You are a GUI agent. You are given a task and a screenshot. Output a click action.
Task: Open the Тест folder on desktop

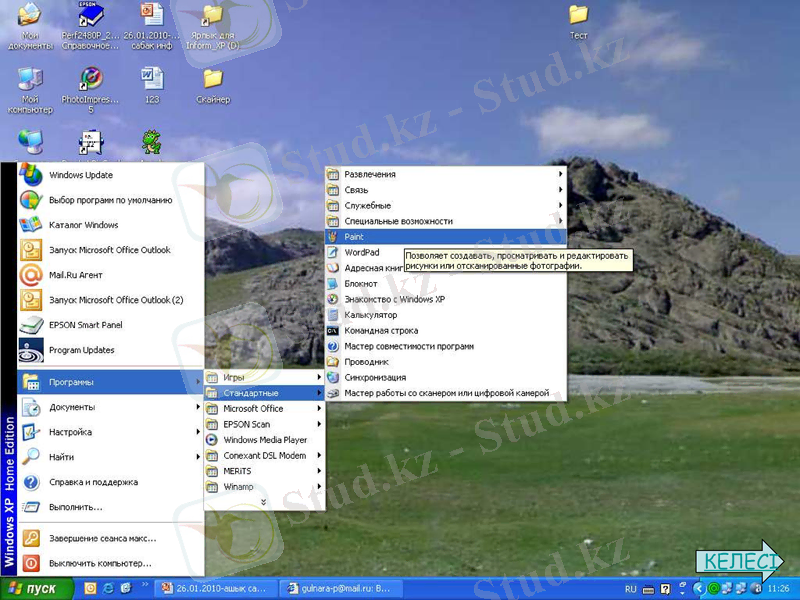click(578, 20)
